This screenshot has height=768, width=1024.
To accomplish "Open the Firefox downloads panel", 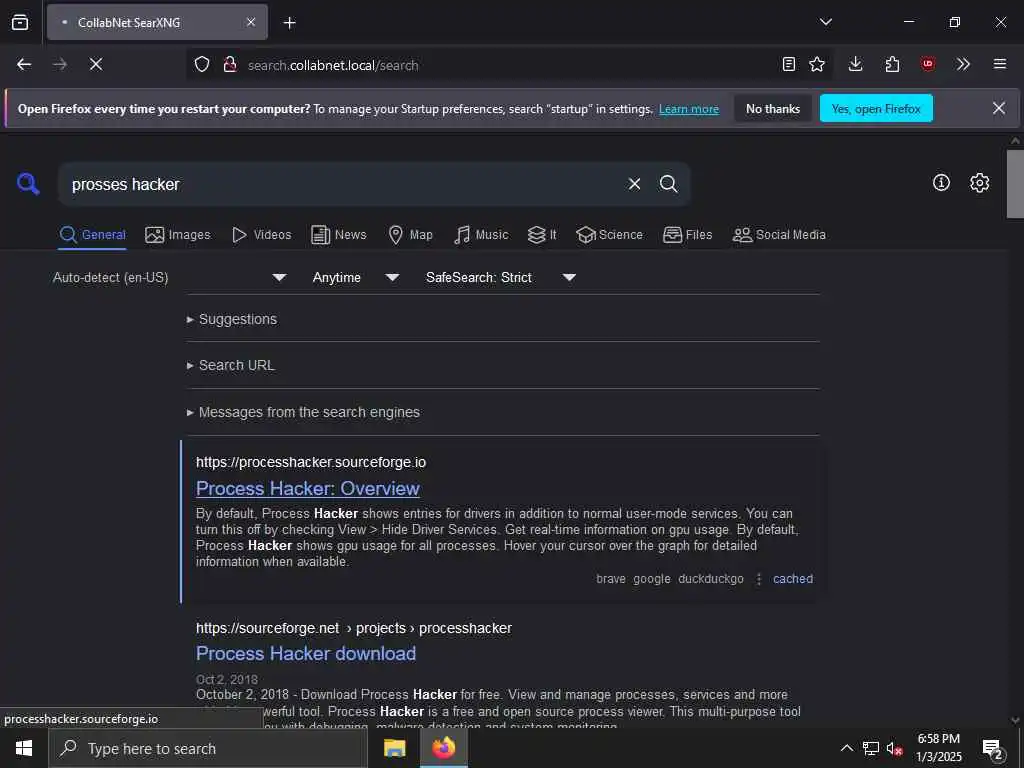I will click(x=856, y=64).
